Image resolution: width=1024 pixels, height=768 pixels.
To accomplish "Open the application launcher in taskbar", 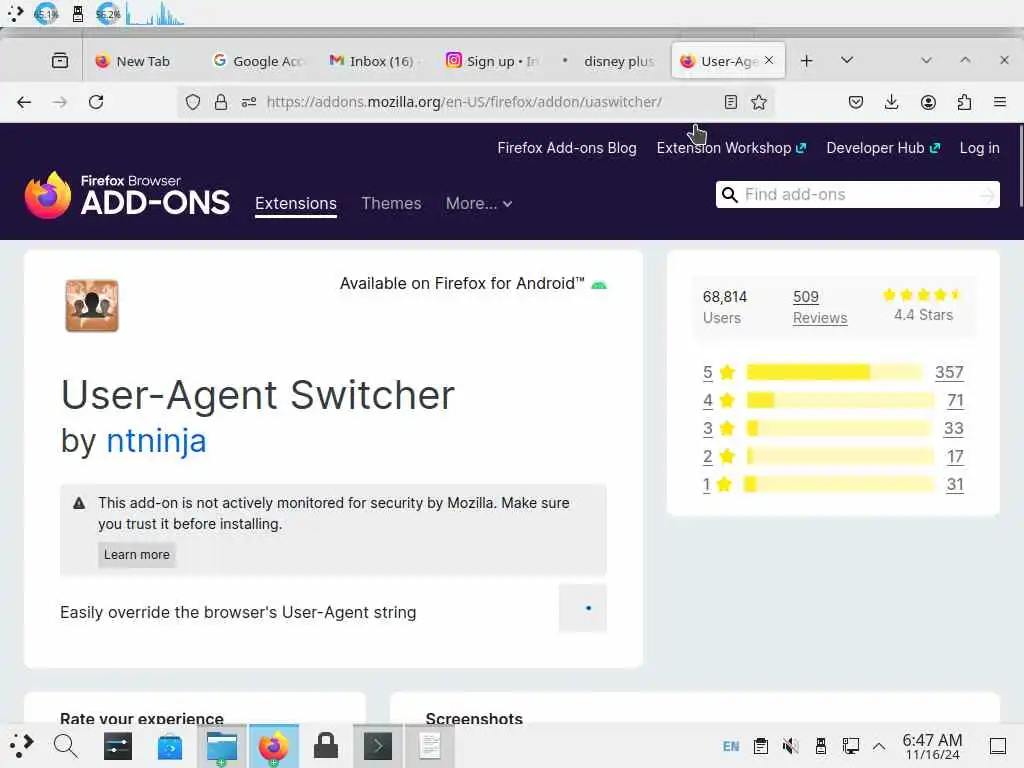I will (21, 746).
